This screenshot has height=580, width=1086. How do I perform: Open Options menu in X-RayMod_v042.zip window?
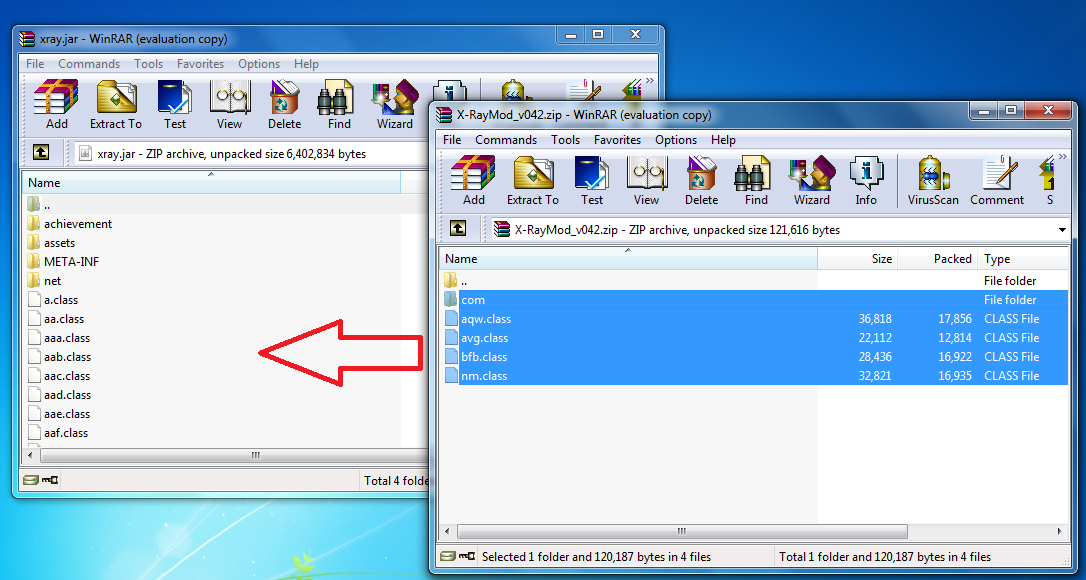[x=676, y=140]
